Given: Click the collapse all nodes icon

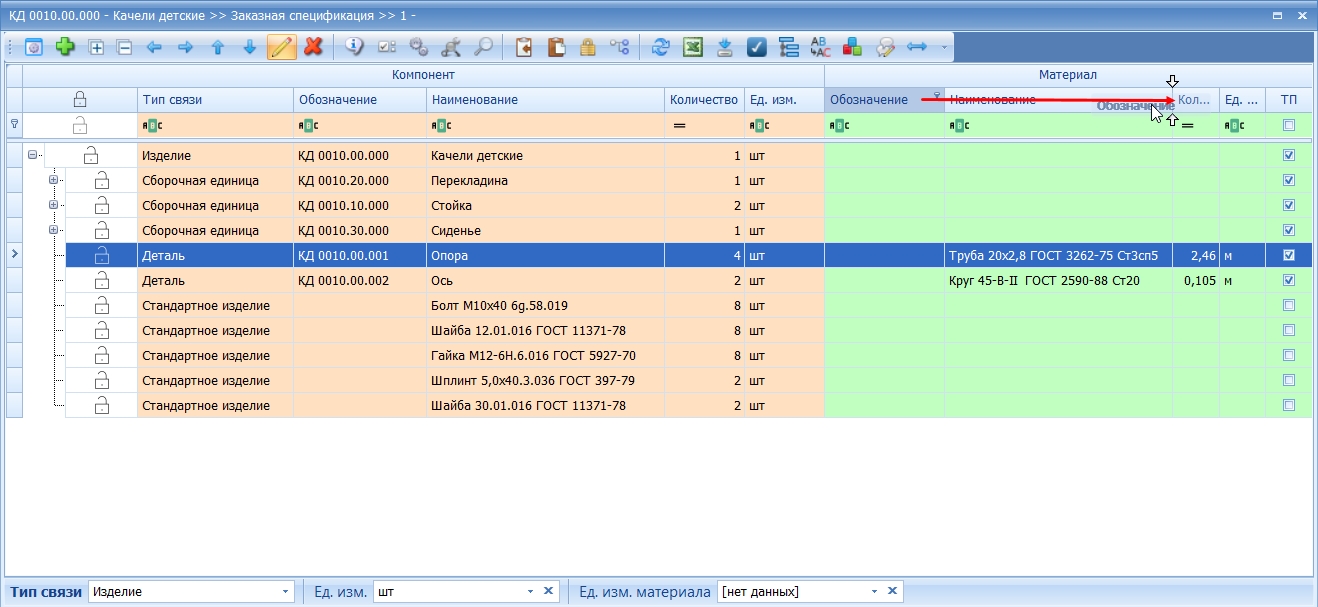Looking at the screenshot, I should coord(125,47).
